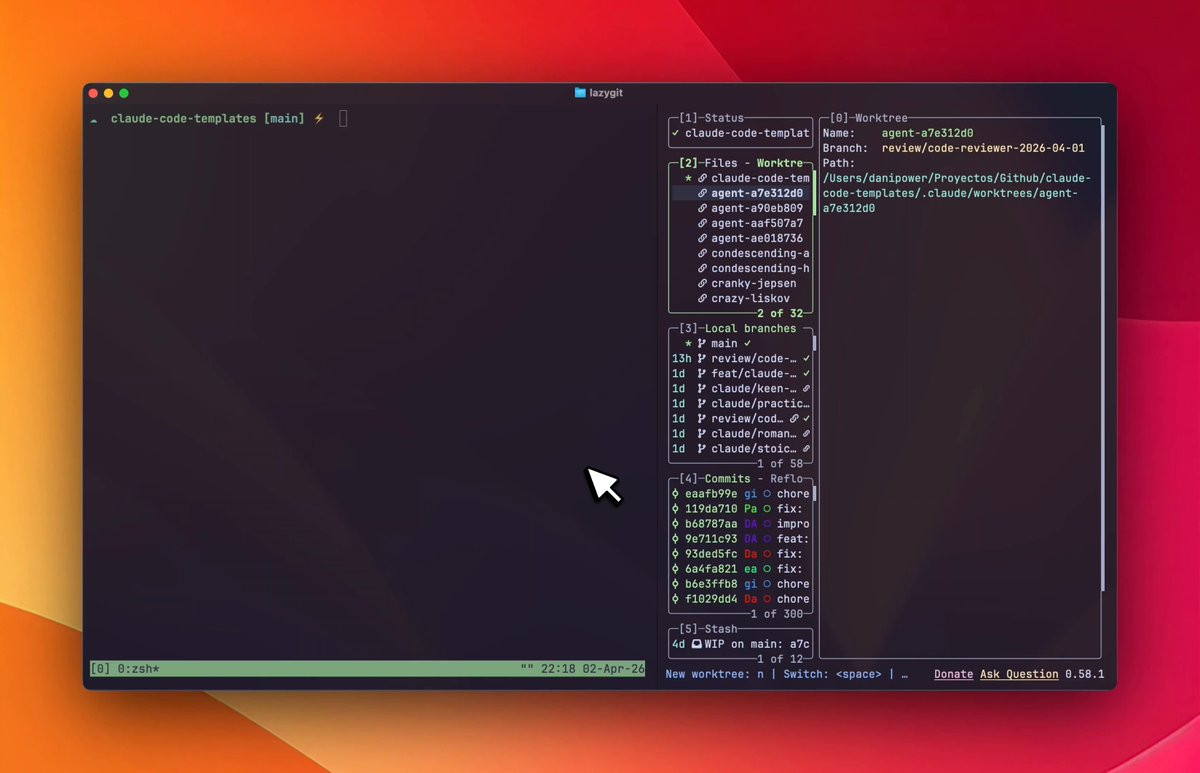Click the Commits panel scrollbar thumb
The image size is (1200, 773).
pos(815,493)
